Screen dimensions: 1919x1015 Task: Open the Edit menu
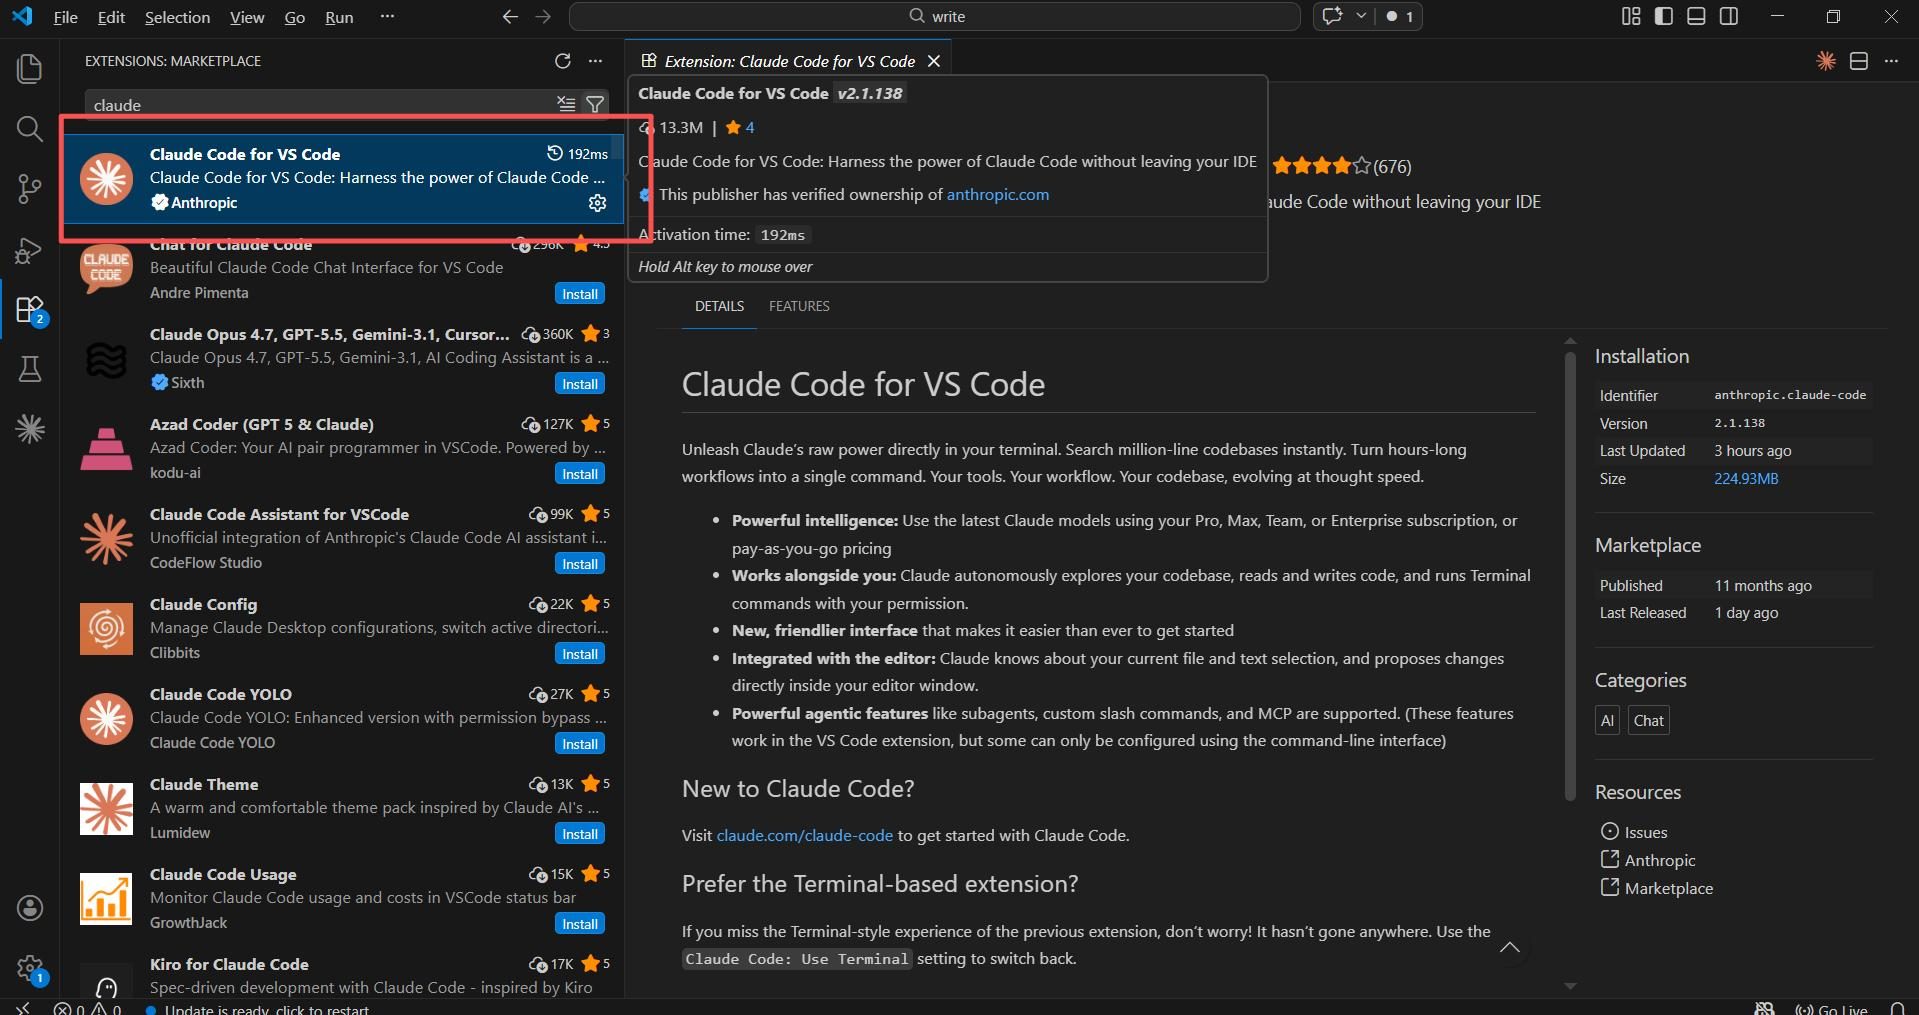pyautogui.click(x=111, y=17)
